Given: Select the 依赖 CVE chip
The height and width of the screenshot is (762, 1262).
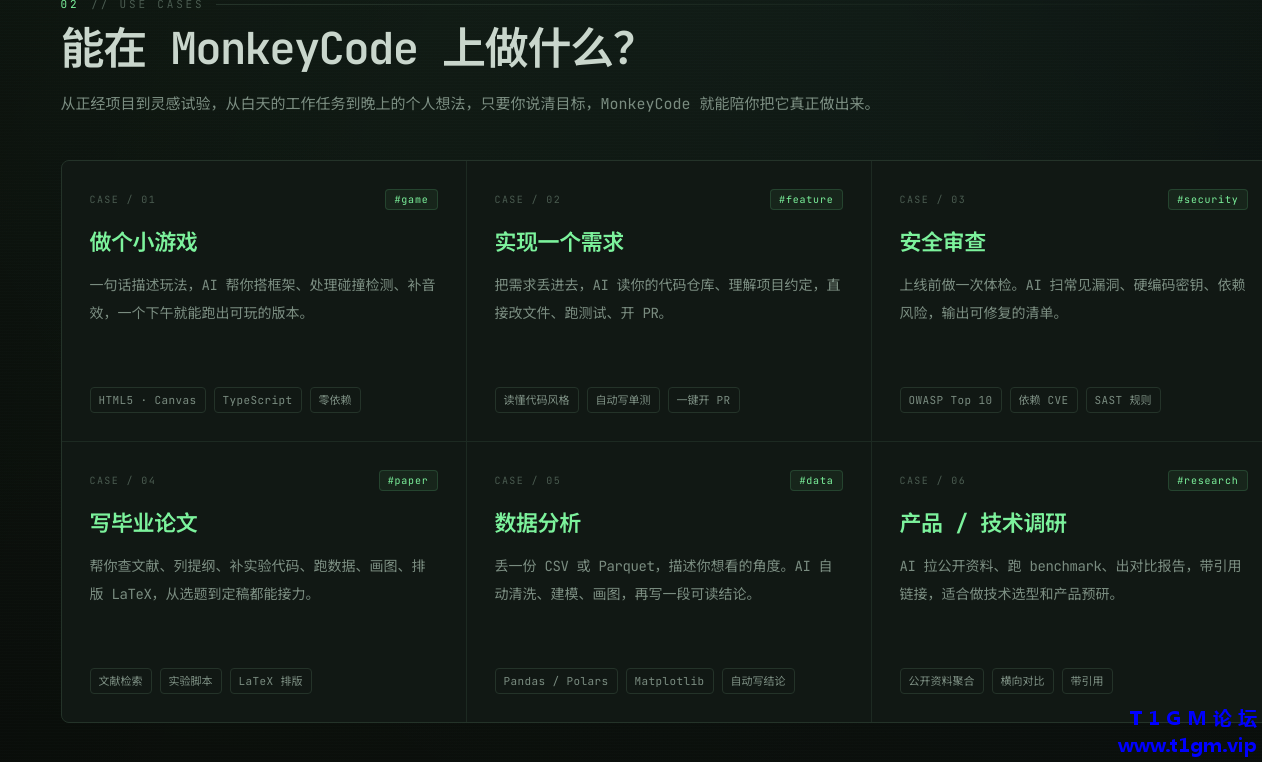Looking at the screenshot, I should (x=1043, y=400).
